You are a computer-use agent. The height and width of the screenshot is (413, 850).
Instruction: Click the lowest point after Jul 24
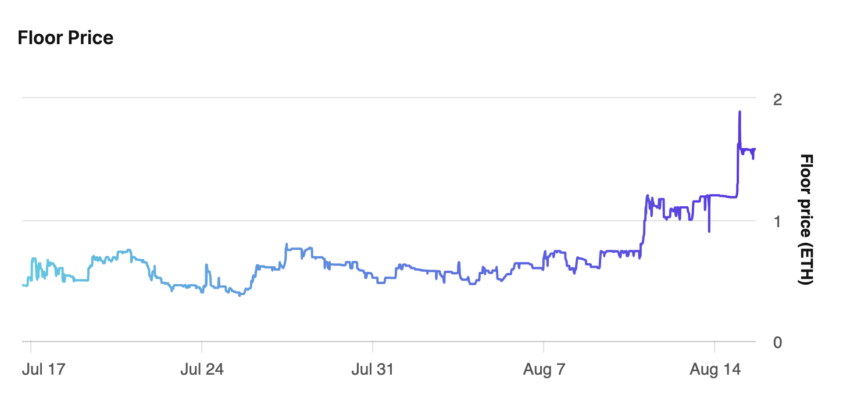pyautogui.click(x=241, y=295)
